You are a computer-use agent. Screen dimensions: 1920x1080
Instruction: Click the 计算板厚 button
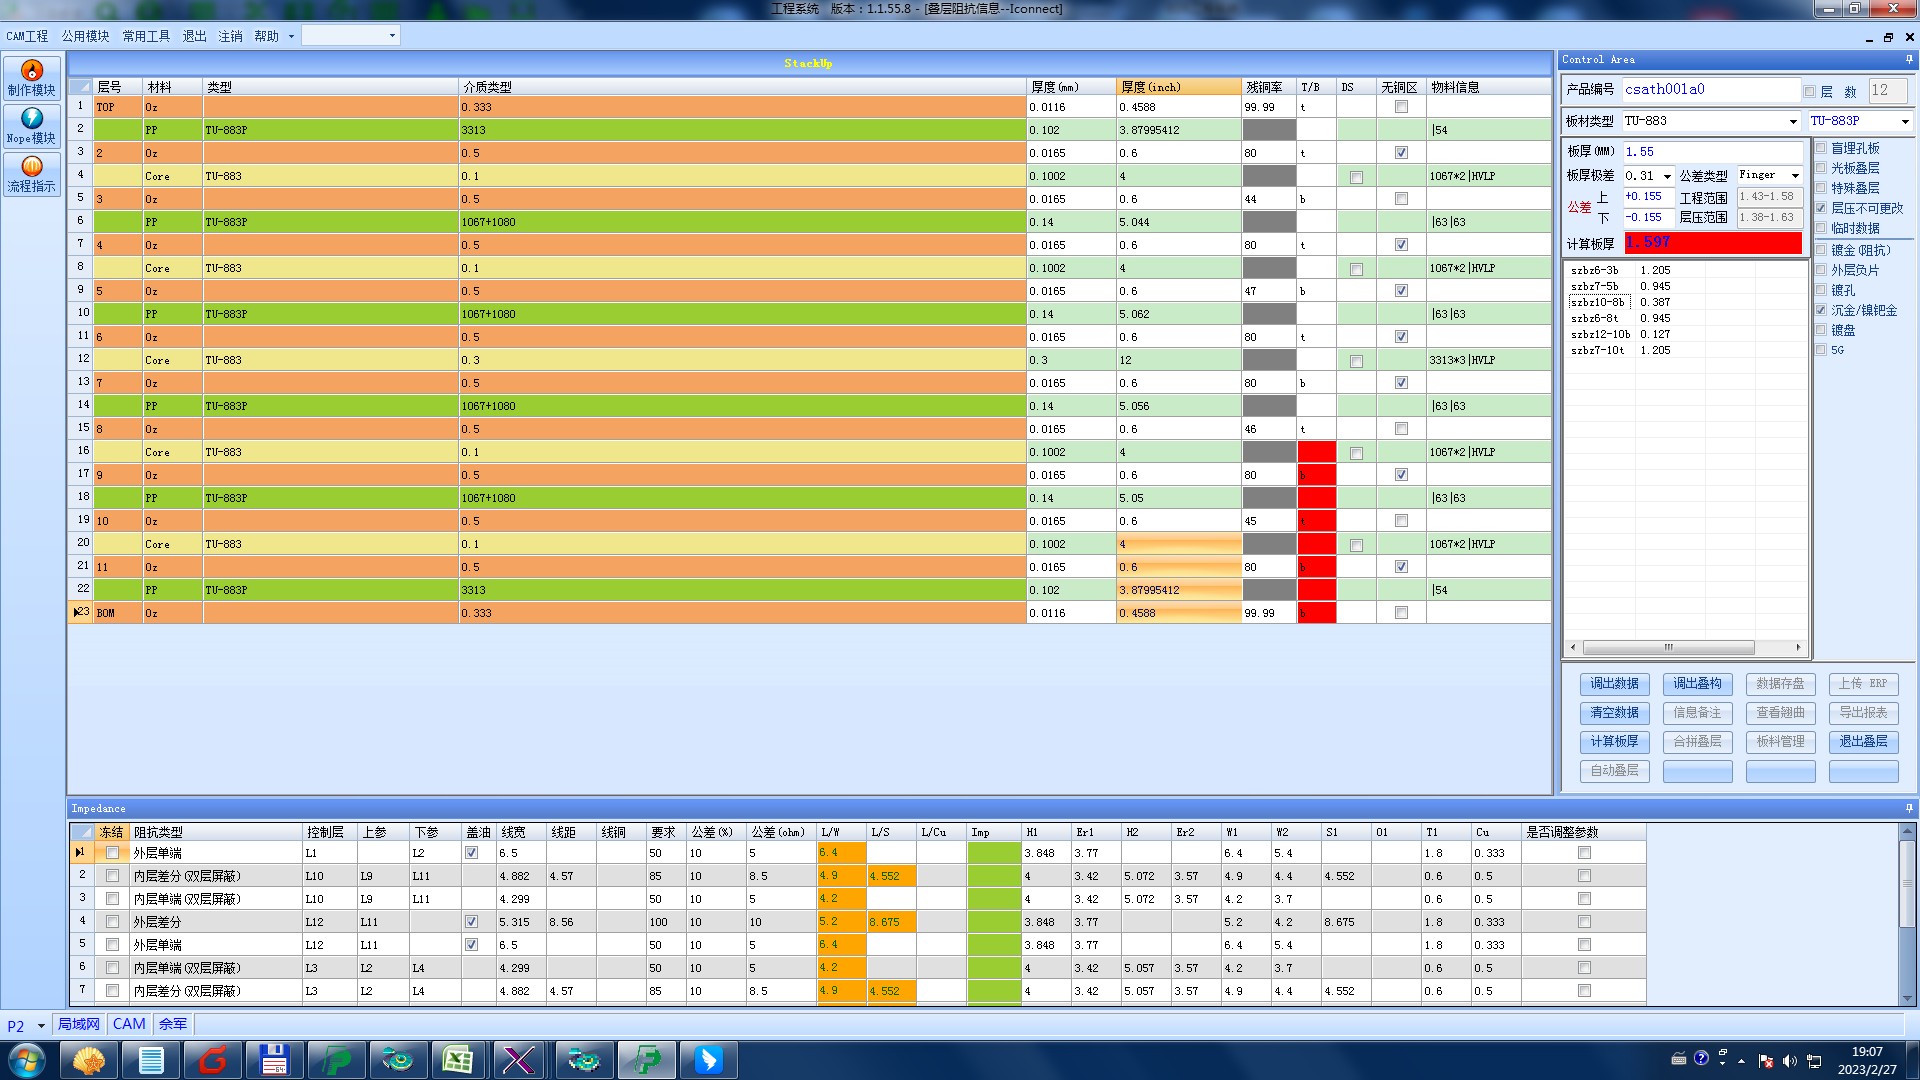(1614, 742)
